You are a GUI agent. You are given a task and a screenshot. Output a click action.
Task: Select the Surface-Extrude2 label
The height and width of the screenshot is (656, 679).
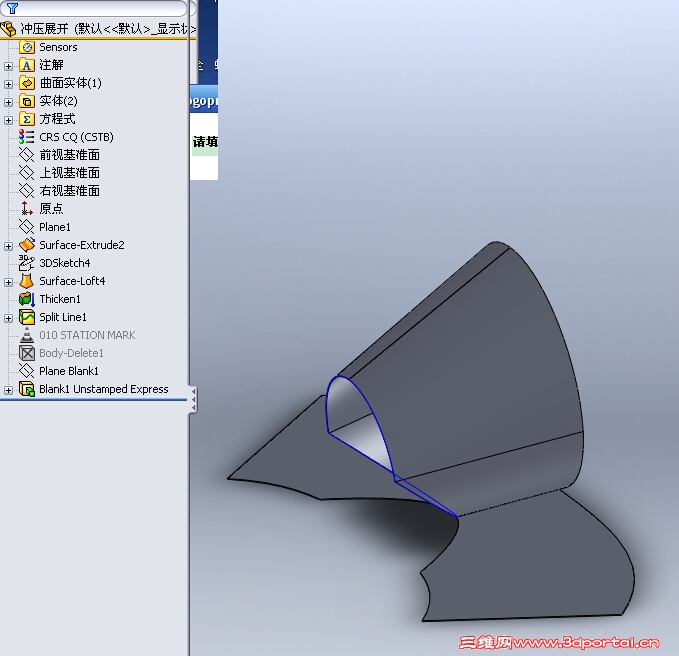(x=82, y=245)
